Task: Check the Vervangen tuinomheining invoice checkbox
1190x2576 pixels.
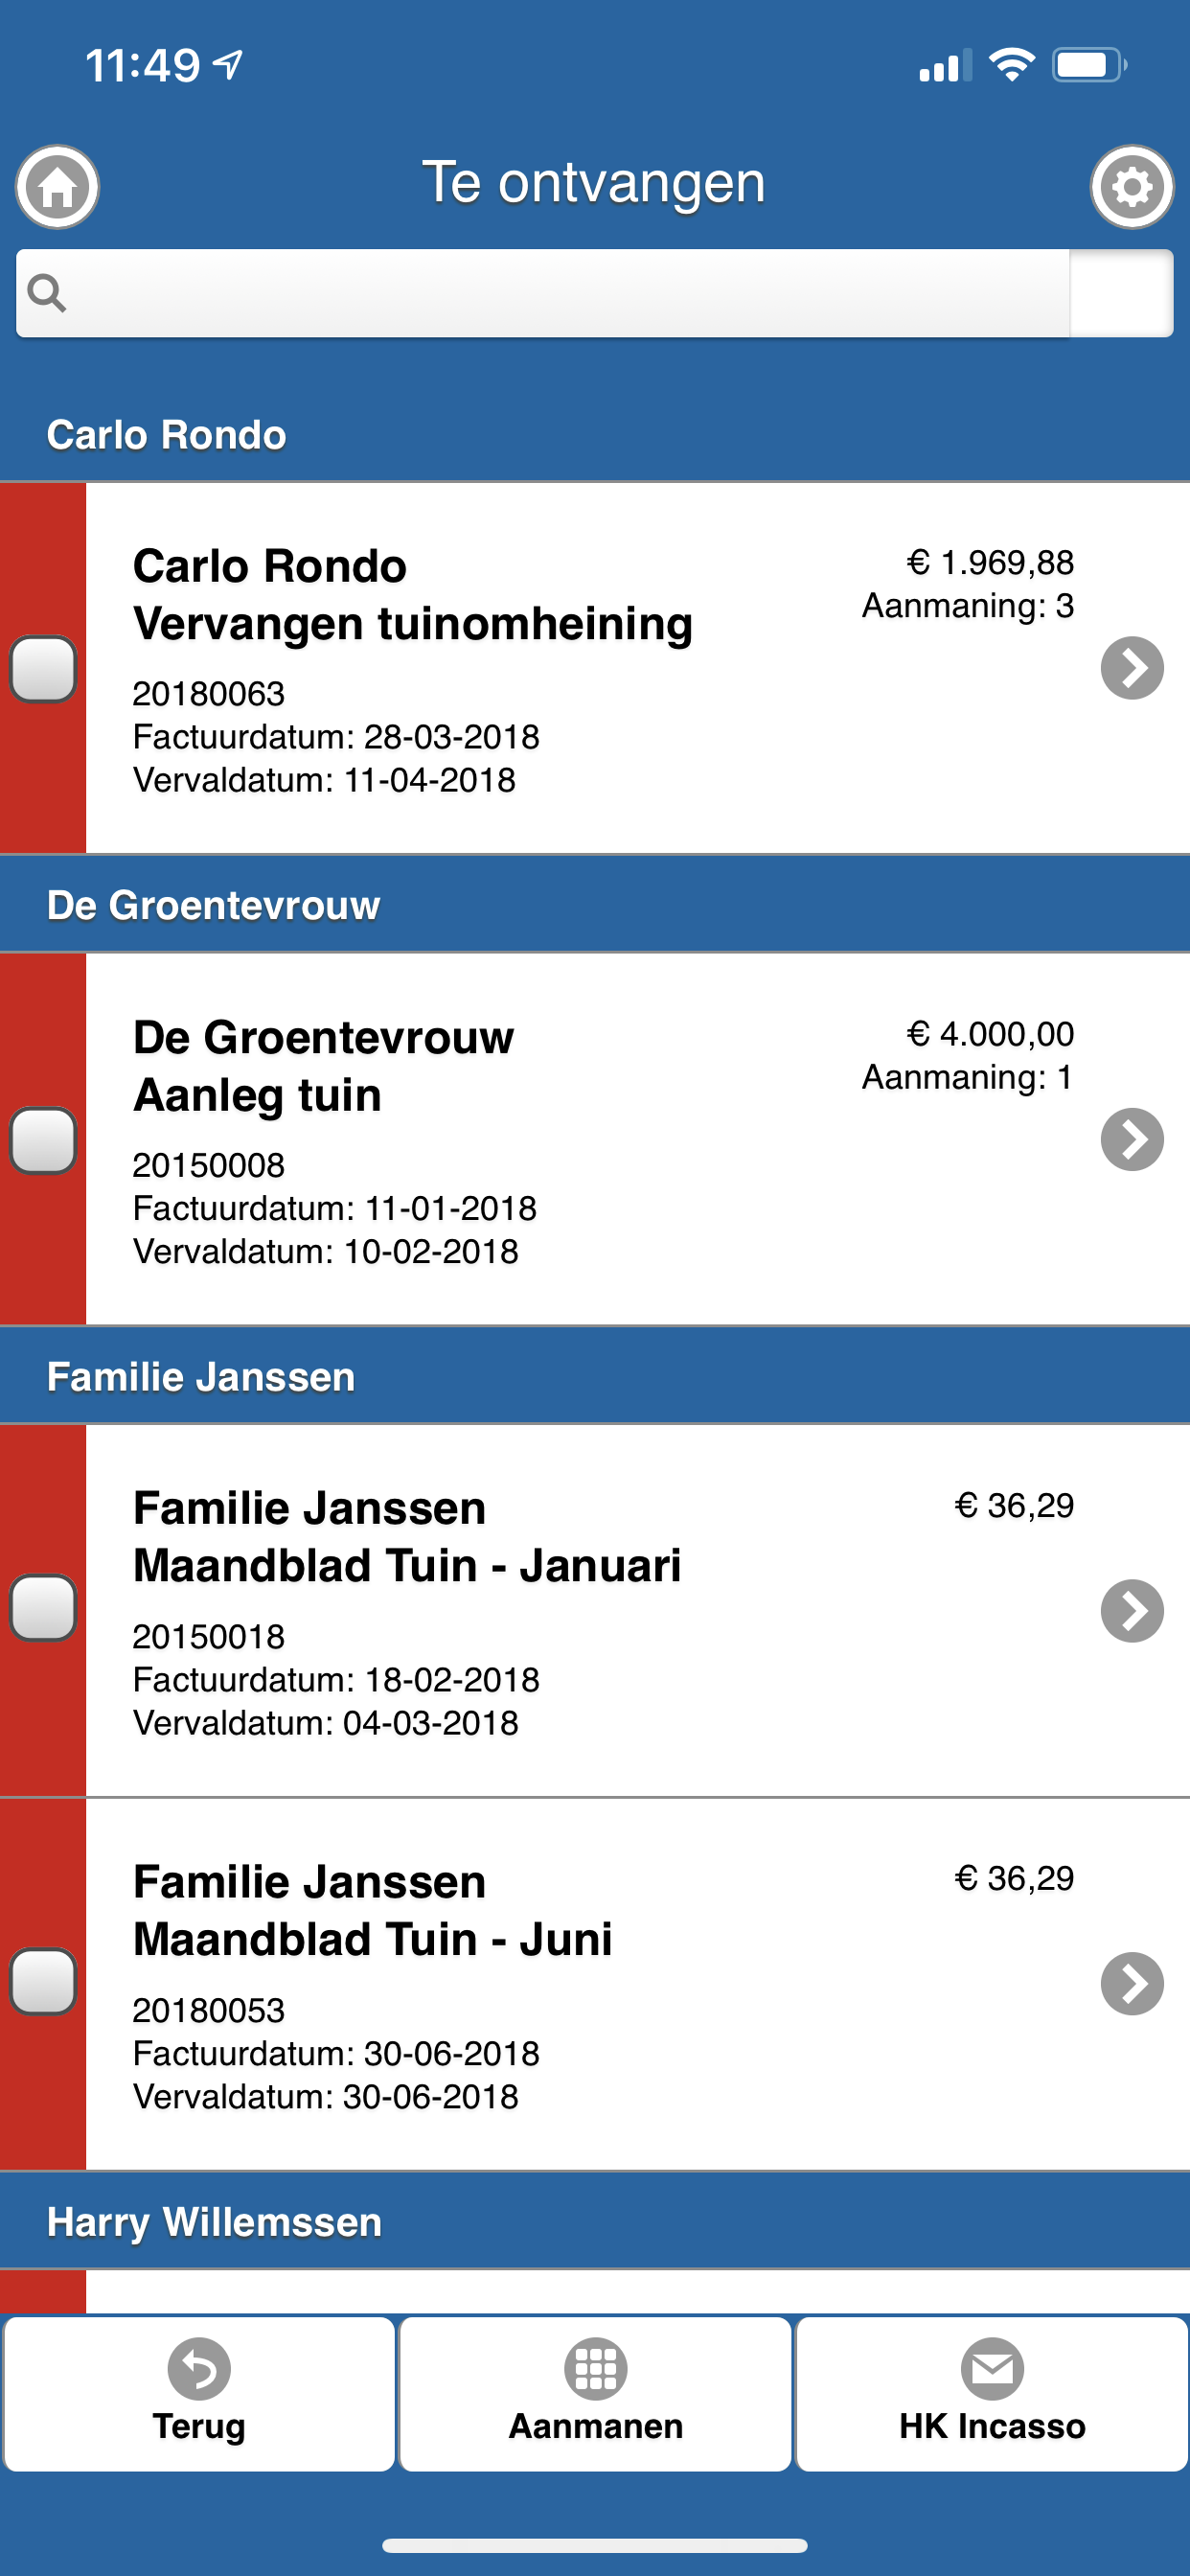Action: click(x=43, y=668)
